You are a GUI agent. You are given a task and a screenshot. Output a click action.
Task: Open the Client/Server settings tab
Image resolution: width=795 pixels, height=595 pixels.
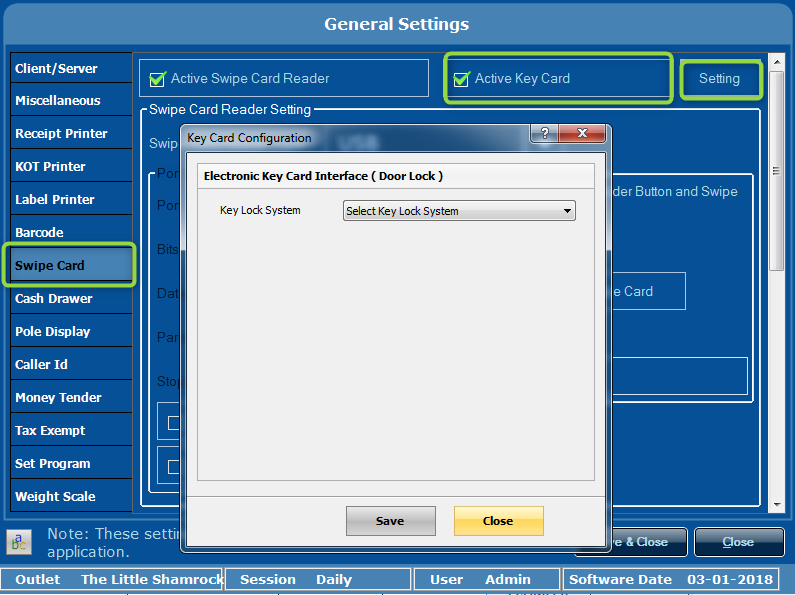pyautogui.click(x=71, y=68)
